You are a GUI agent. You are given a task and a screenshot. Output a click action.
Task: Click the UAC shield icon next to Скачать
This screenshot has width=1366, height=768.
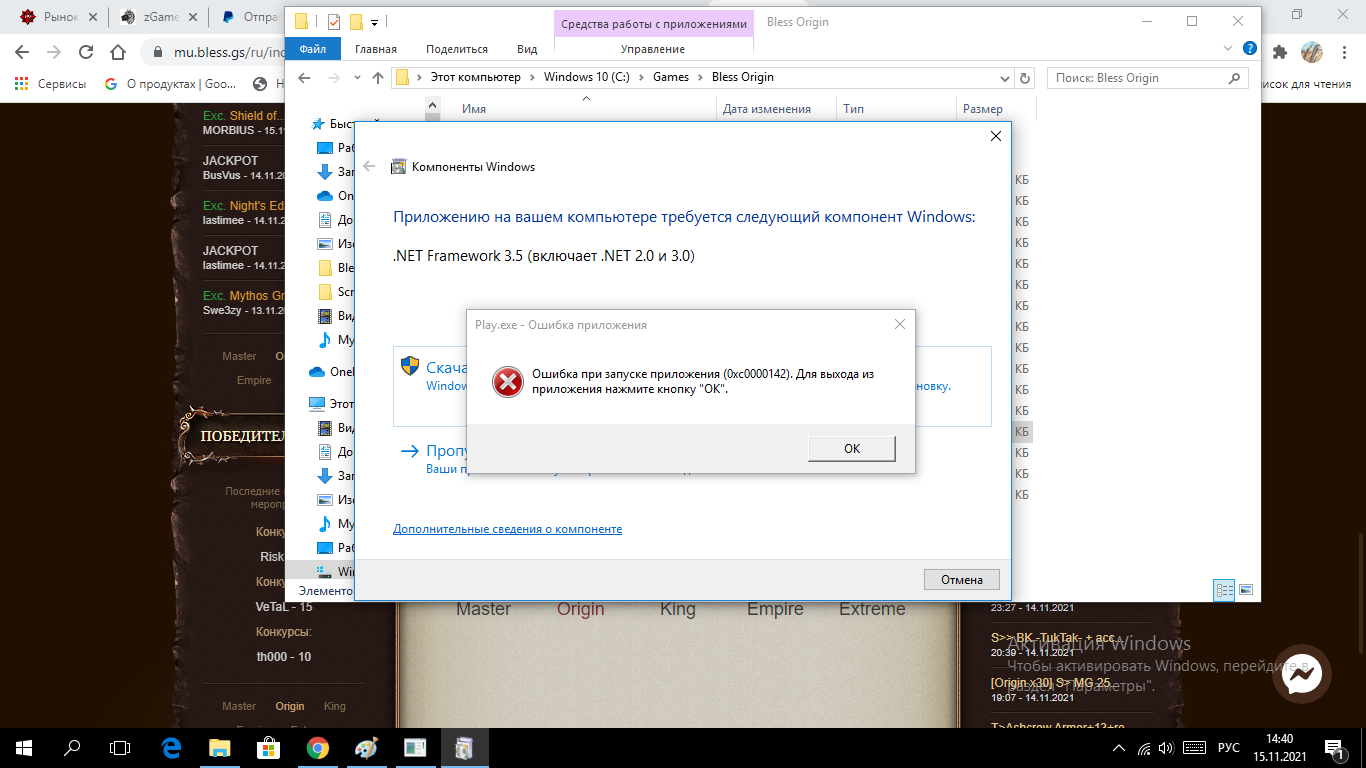click(410, 366)
